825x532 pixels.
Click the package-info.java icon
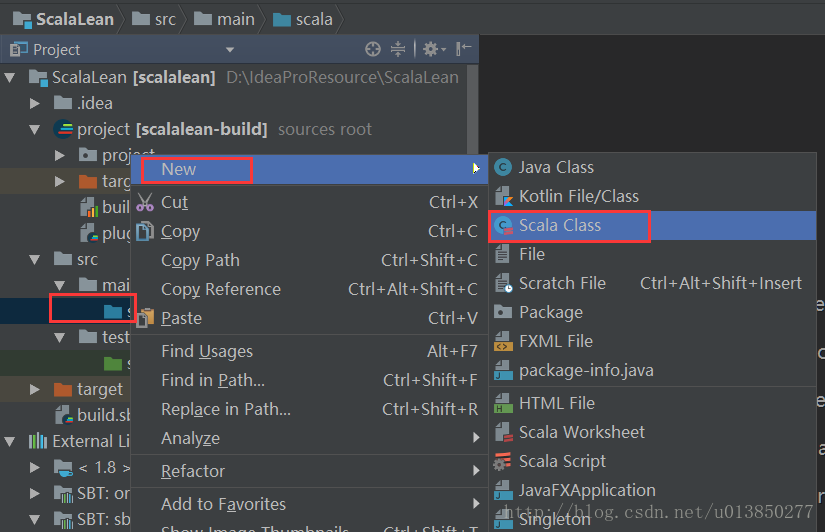click(504, 370)
